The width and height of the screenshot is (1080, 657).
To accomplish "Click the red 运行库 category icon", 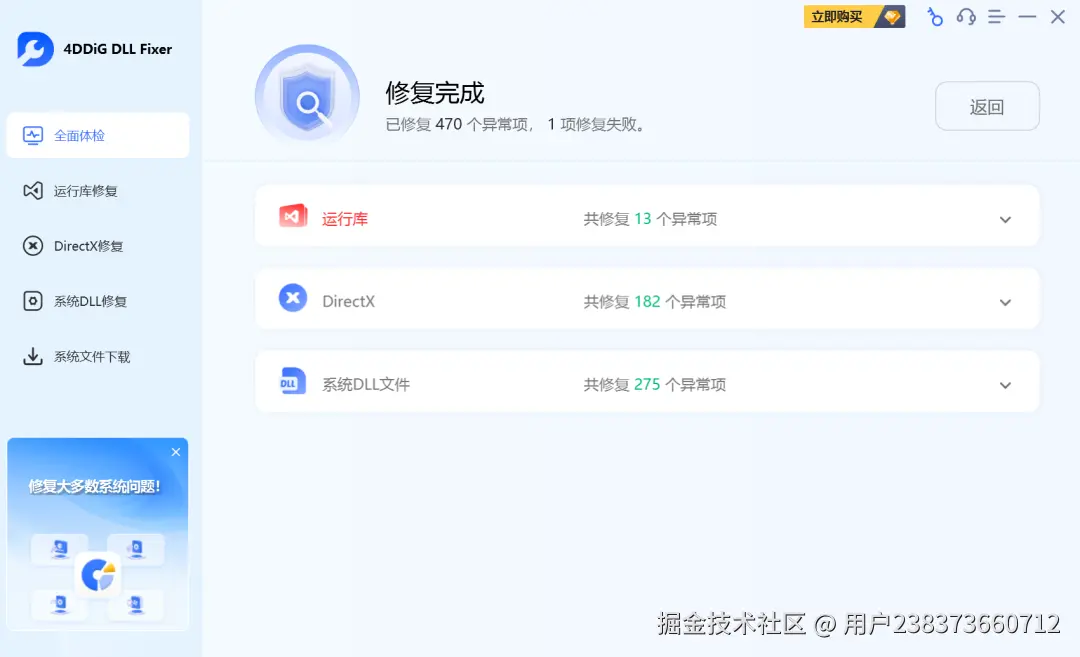I will click(x=293, y=216).
